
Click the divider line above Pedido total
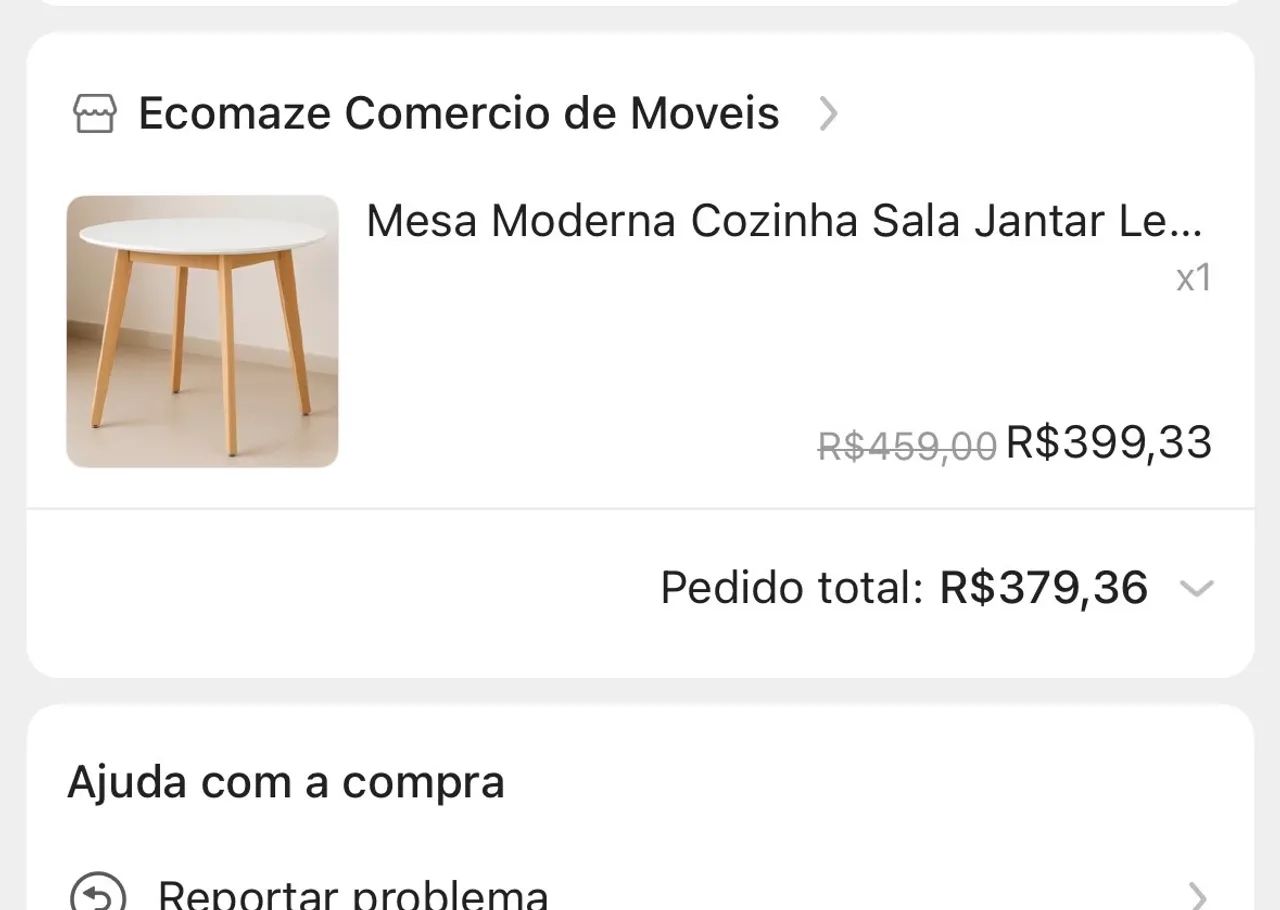640,509
